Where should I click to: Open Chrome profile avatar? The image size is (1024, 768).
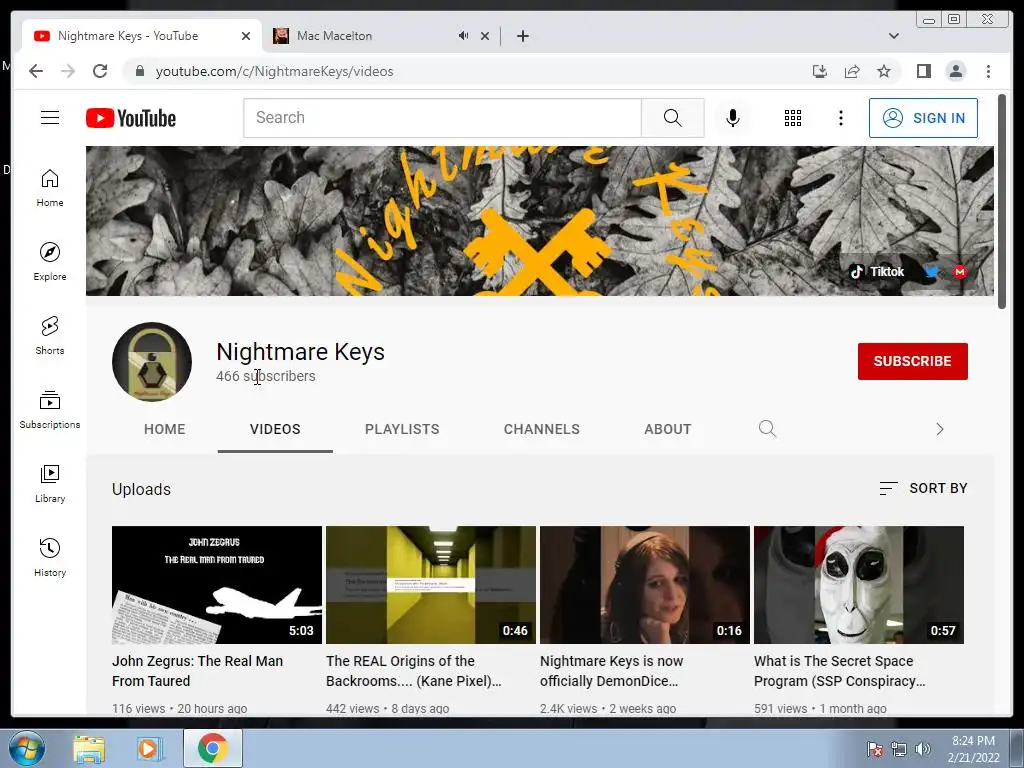tap(955, 71)
